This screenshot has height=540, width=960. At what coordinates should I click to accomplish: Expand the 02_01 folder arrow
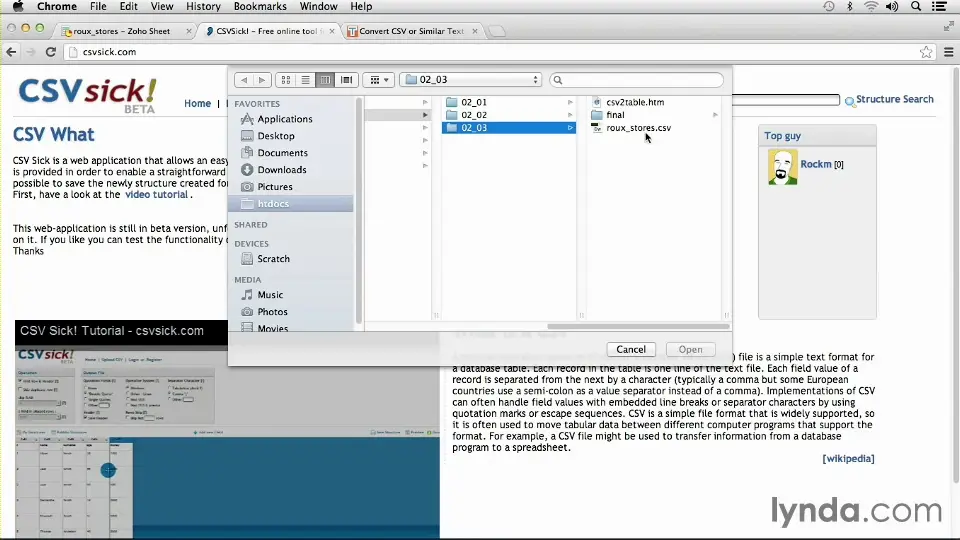coord(570,102)
